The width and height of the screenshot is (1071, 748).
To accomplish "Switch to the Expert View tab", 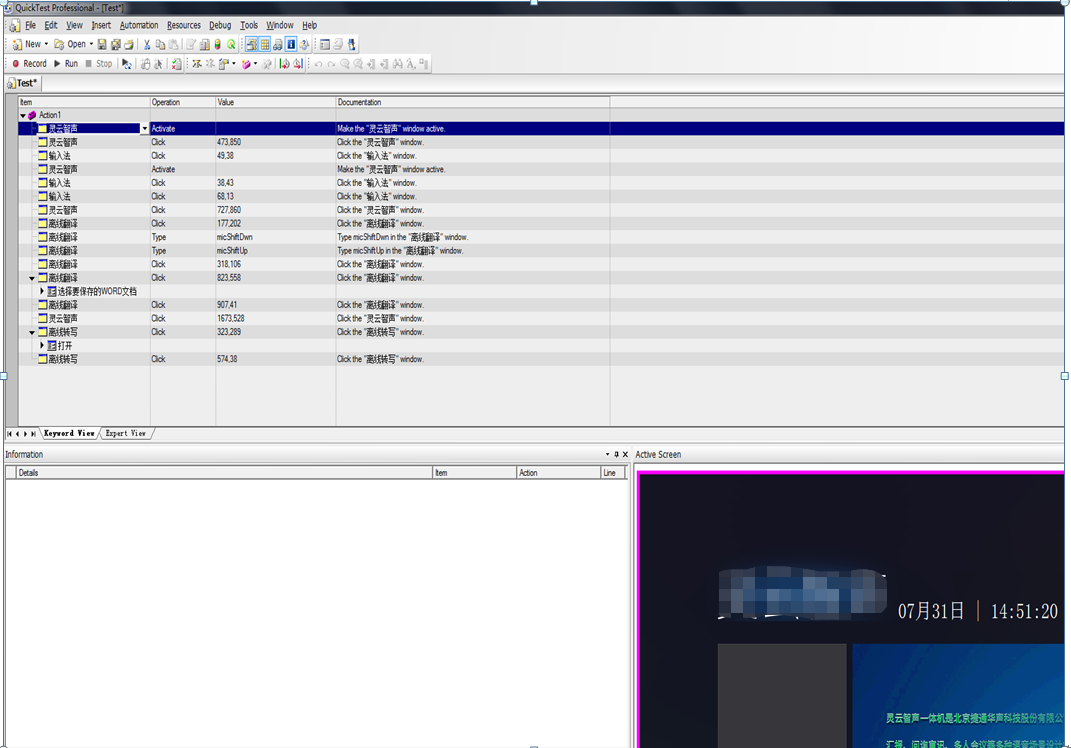I will click(x=126, y=433).
